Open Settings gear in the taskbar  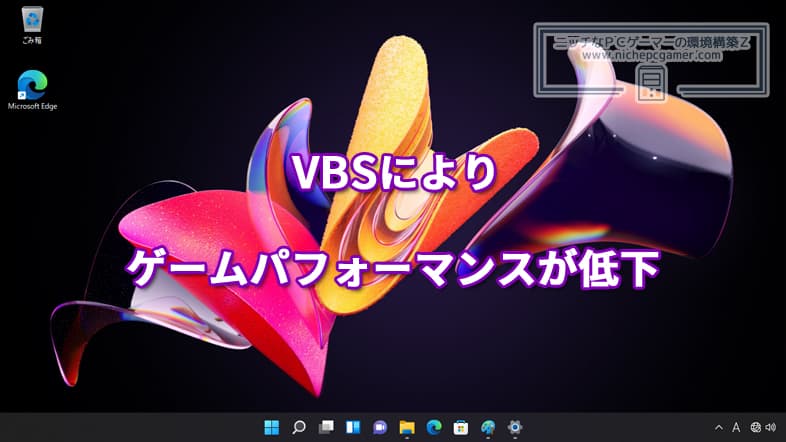tap(515, 427)
